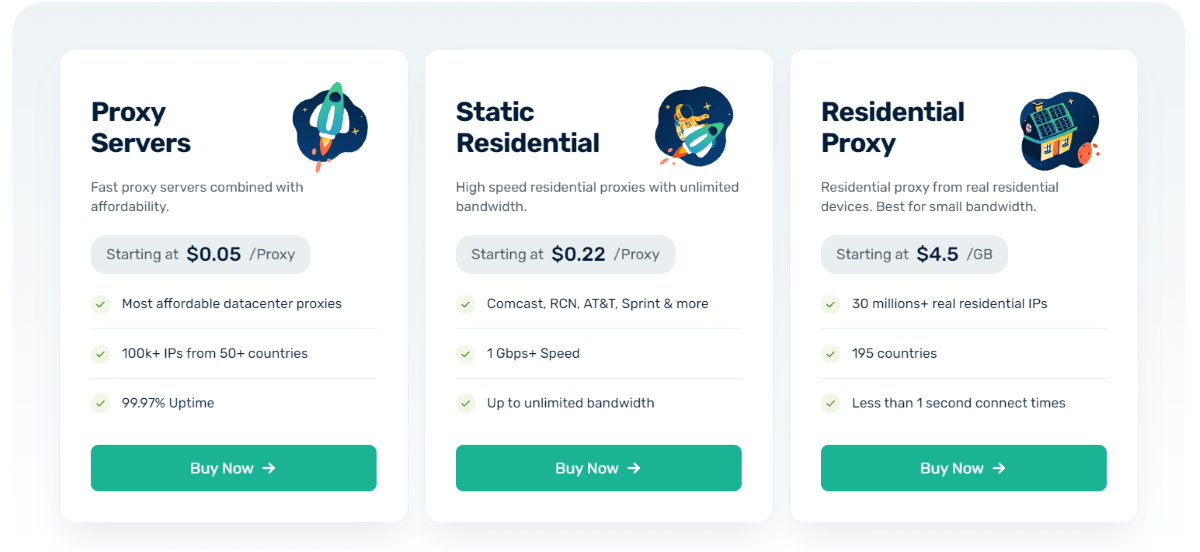Click the astronaut rocket illustration for Static Residential
This screenshot has height=552, width=1200.
[x=695, y=127]
